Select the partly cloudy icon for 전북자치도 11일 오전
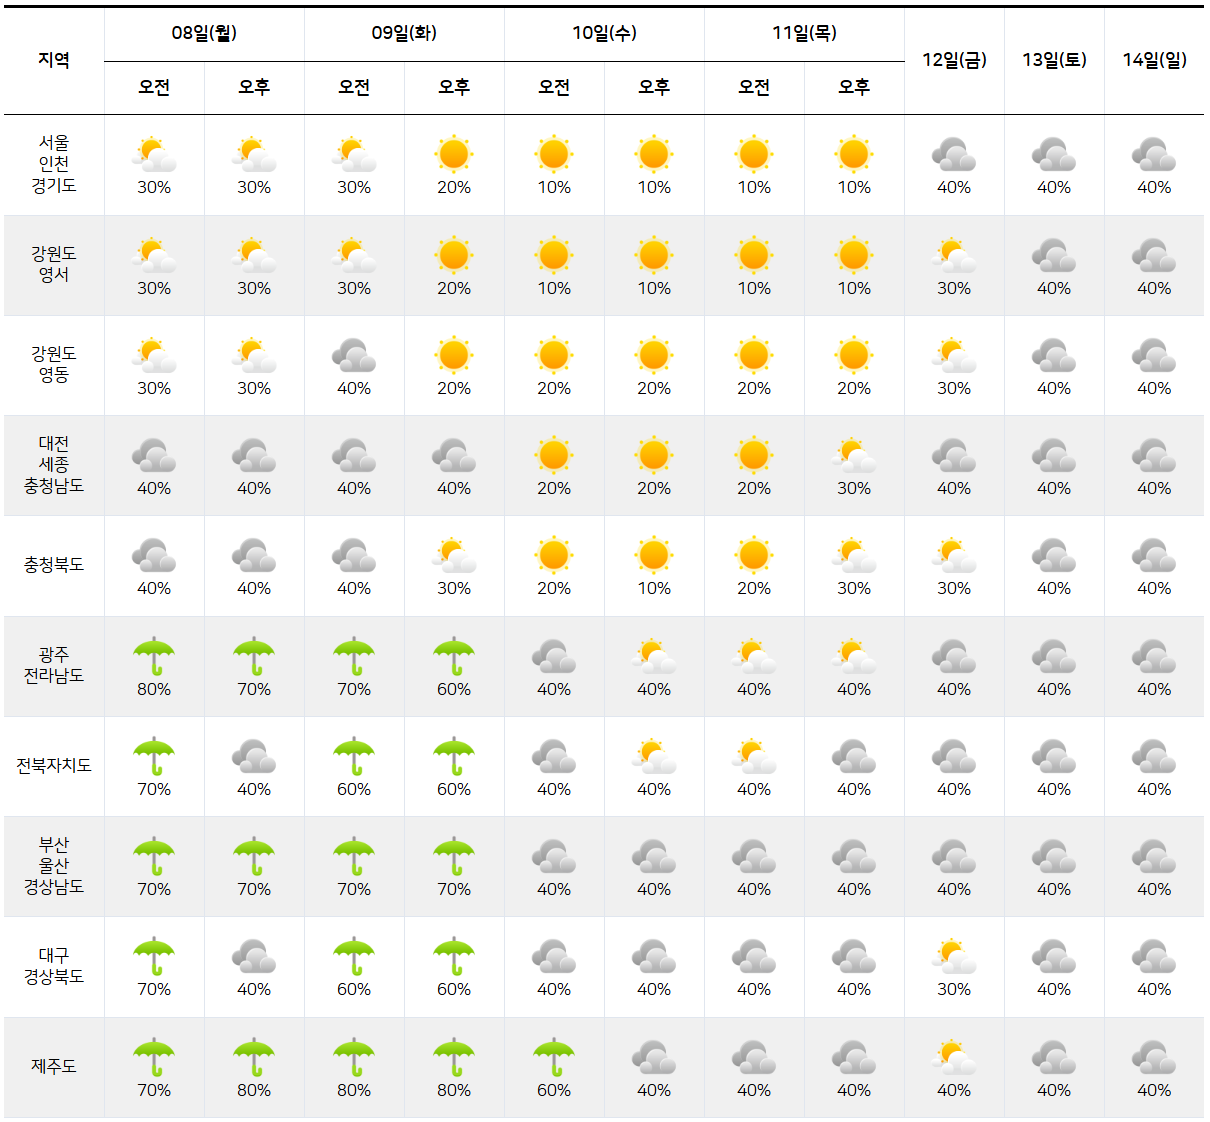Screen dimensions: 1210x1122 pyautogui.click(x=754, y=756)
